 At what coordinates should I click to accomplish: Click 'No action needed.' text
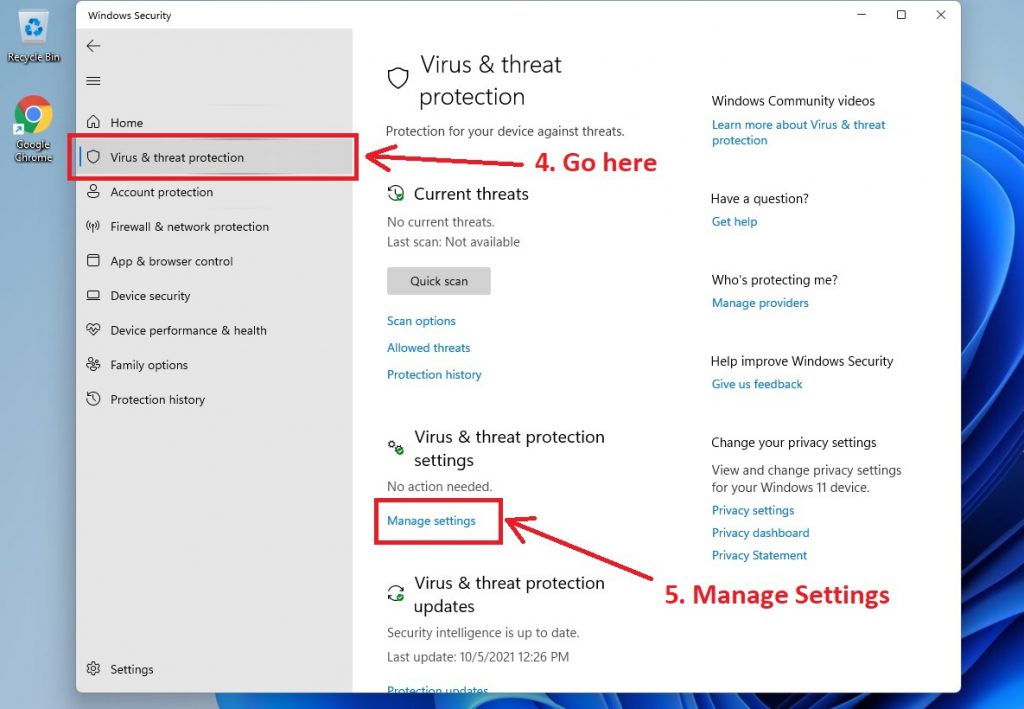click(x=440, y=486)
